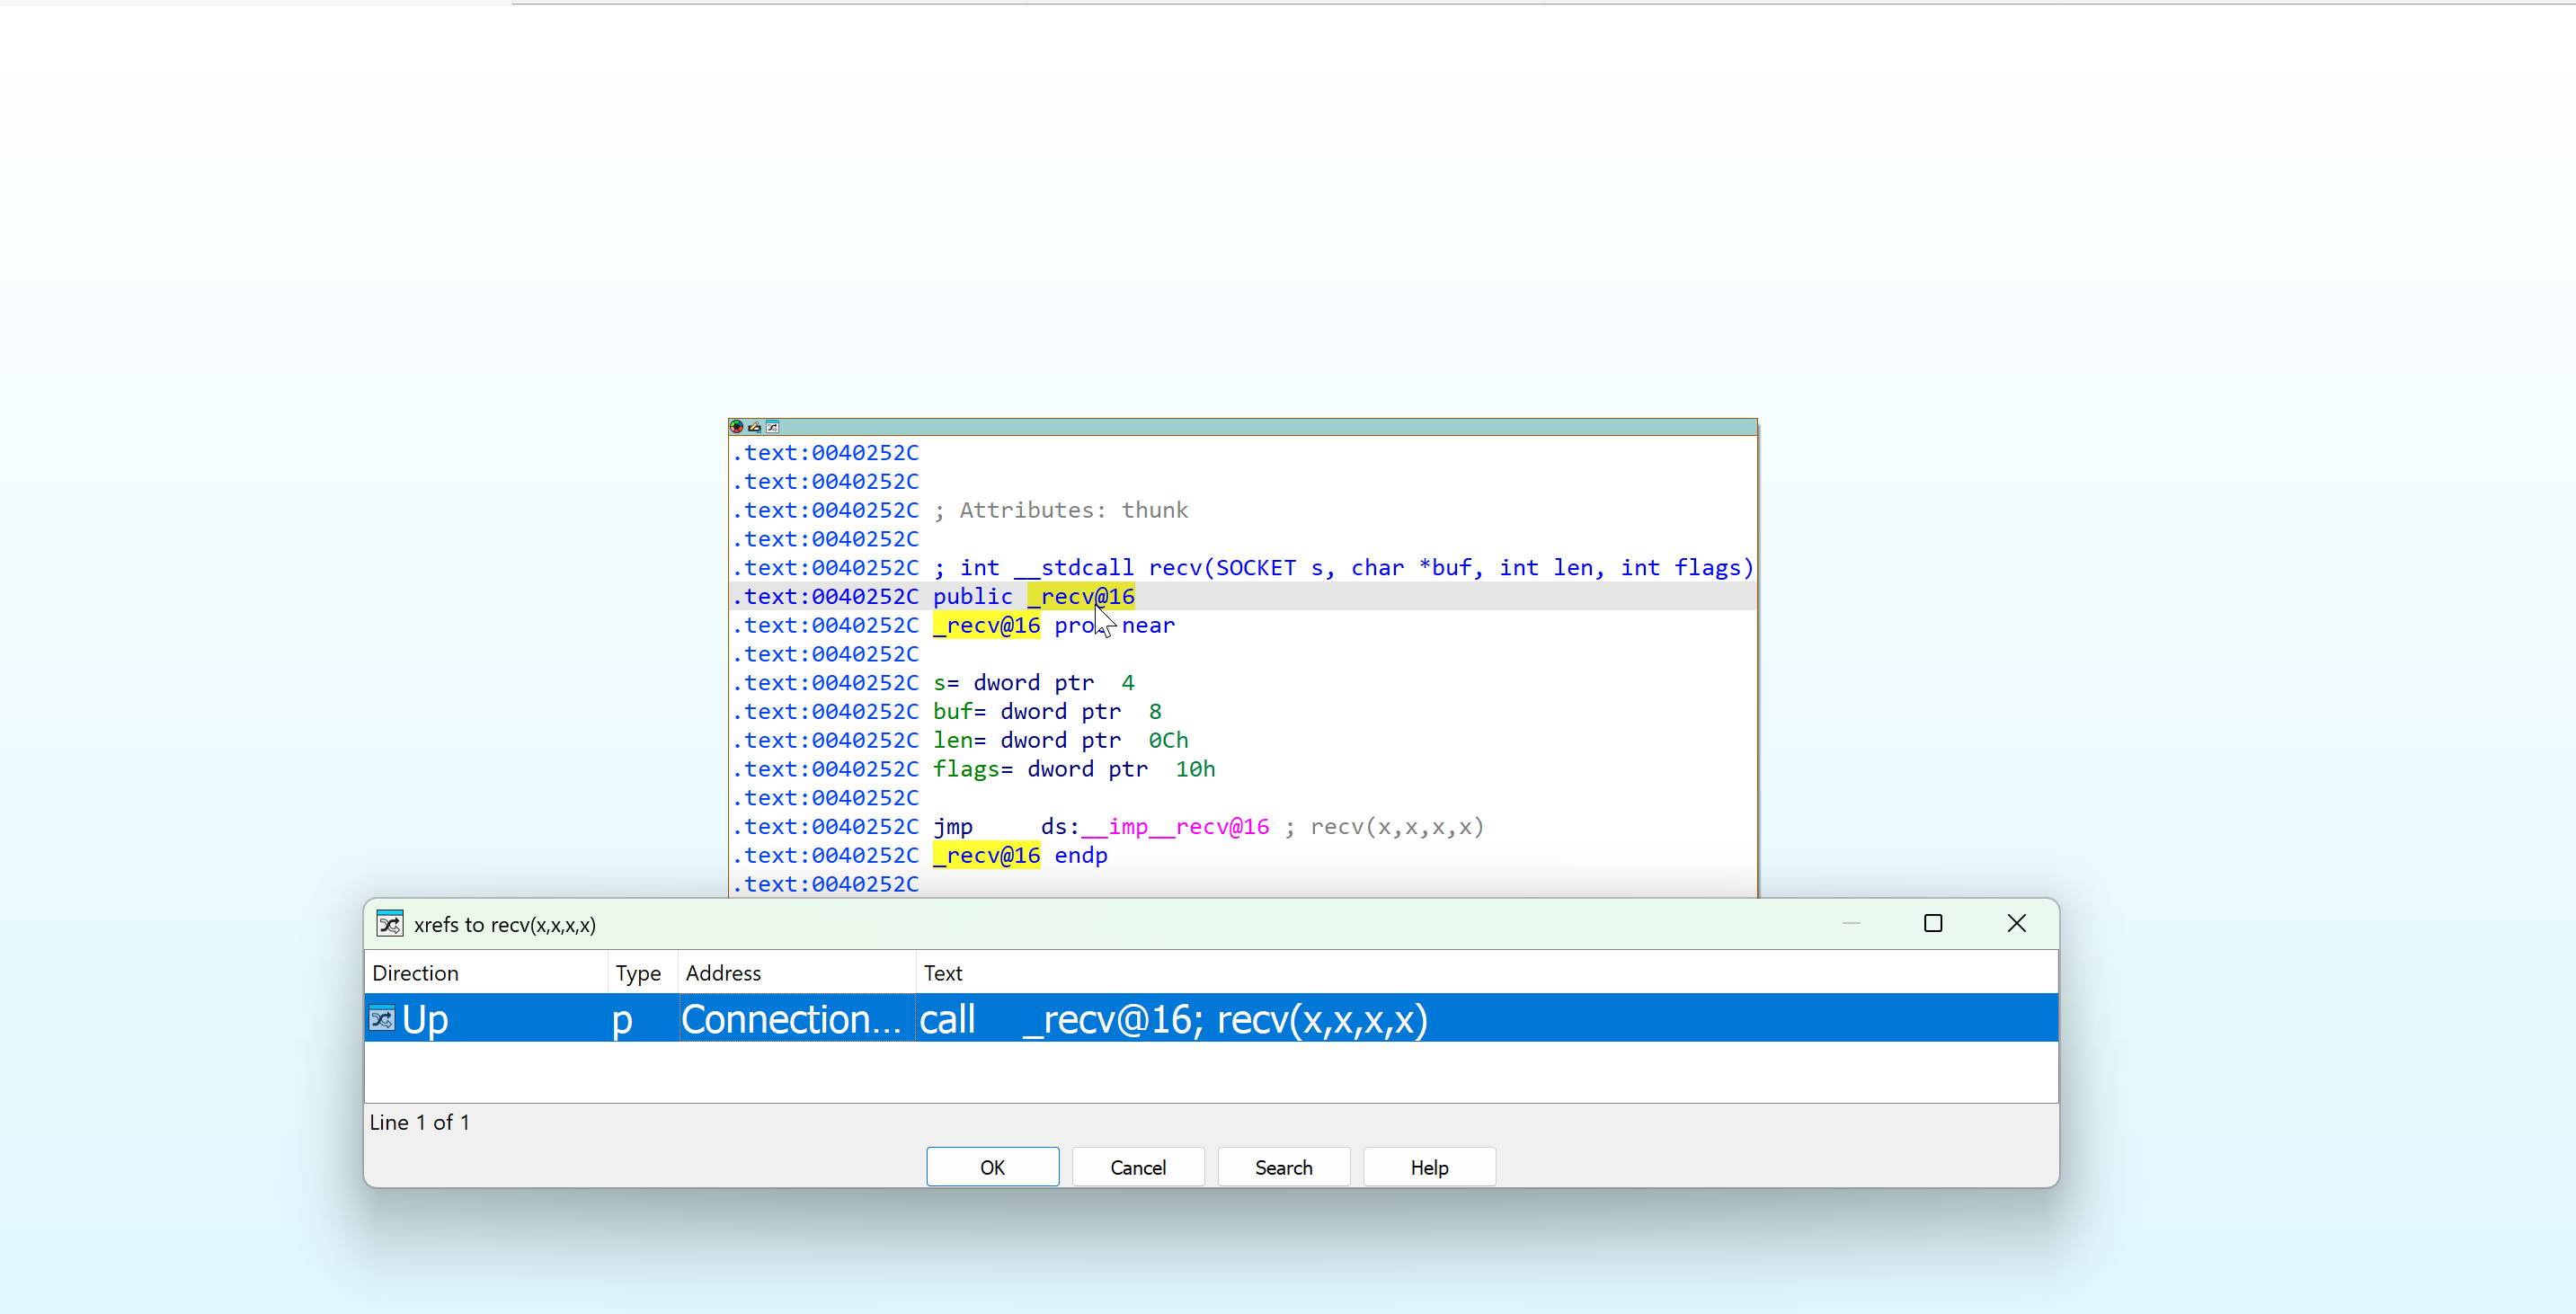The width and height of the screenshot is (2576, 1314).
Task: Click the Help button
Action: coord(1428,1167)
